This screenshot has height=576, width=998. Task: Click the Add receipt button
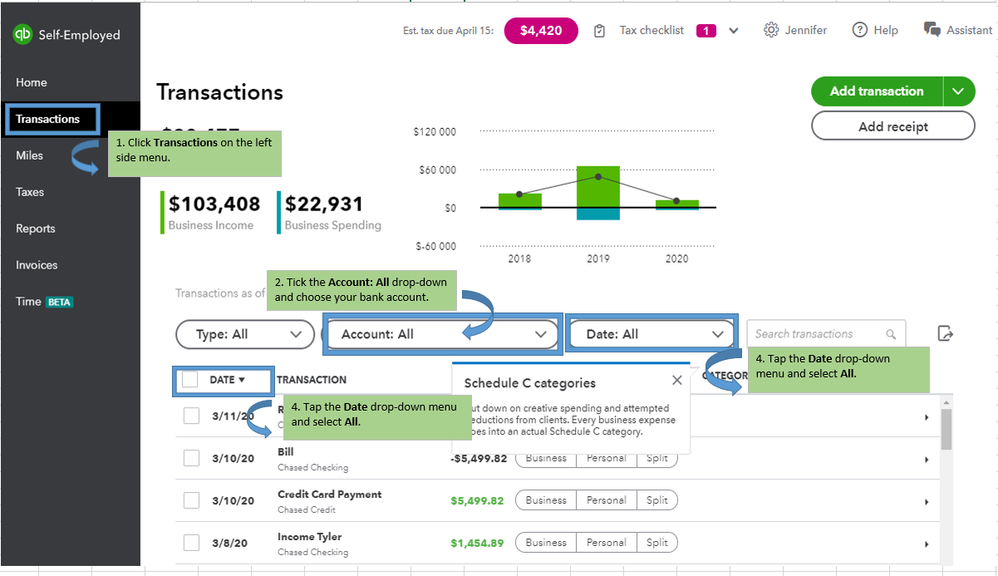[892, 127]
